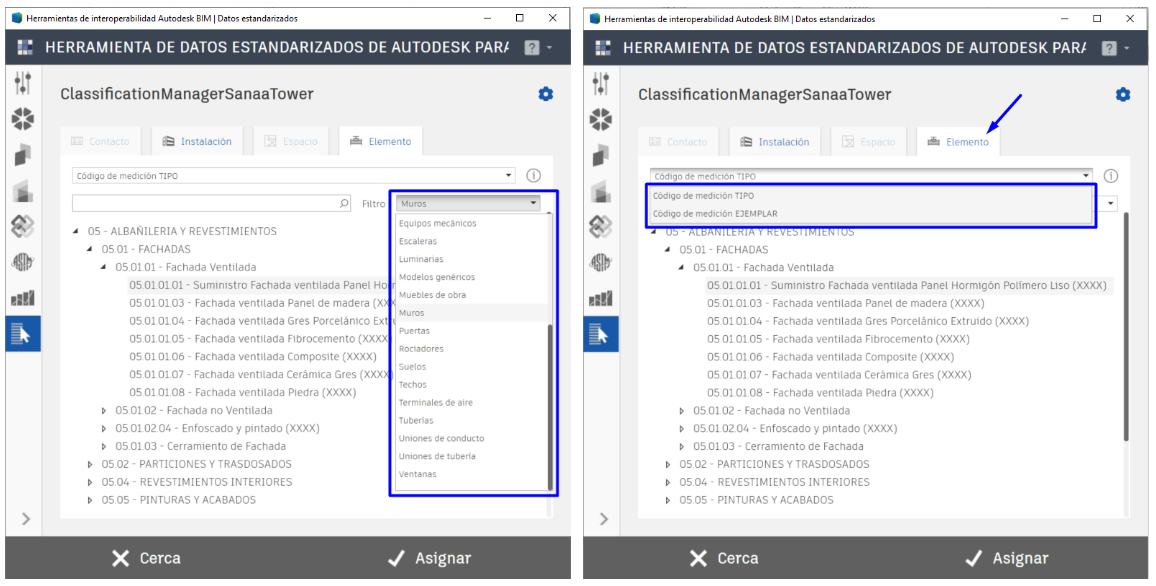Select the highlighted cursor data tool in right window sidebar
This screenshot has height=586, width=1156.
pos(601,334)
